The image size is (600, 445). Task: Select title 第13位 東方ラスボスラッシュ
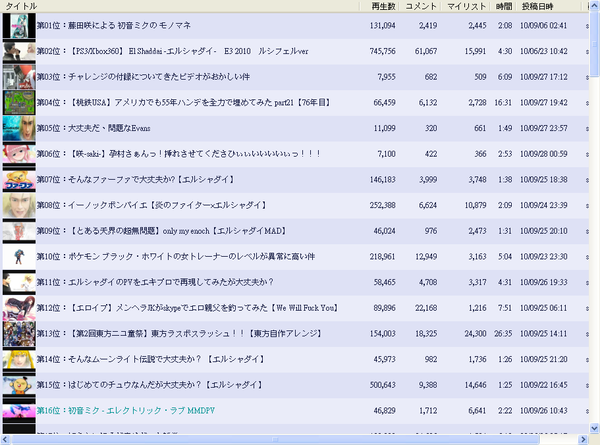pyautogui.click(x=179, y=333)
